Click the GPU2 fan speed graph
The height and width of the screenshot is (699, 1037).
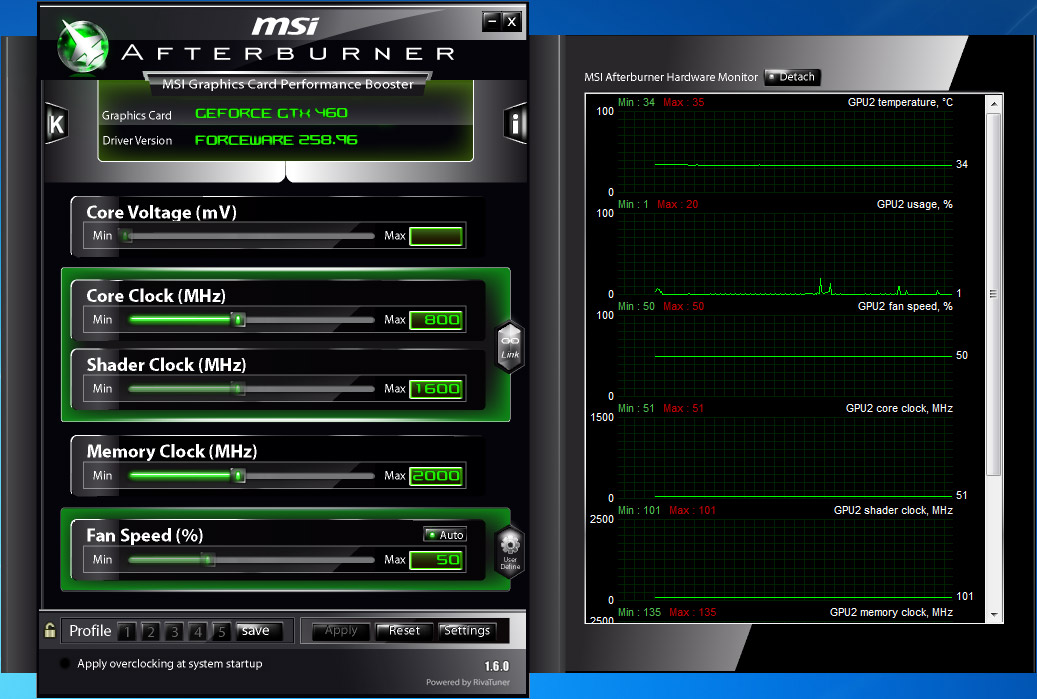tap(785, 355)
